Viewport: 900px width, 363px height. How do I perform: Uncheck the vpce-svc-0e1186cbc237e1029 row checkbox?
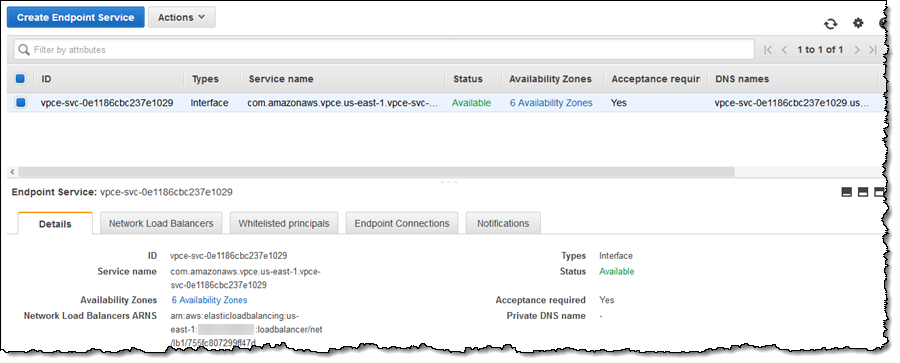(x=20, y=103)
